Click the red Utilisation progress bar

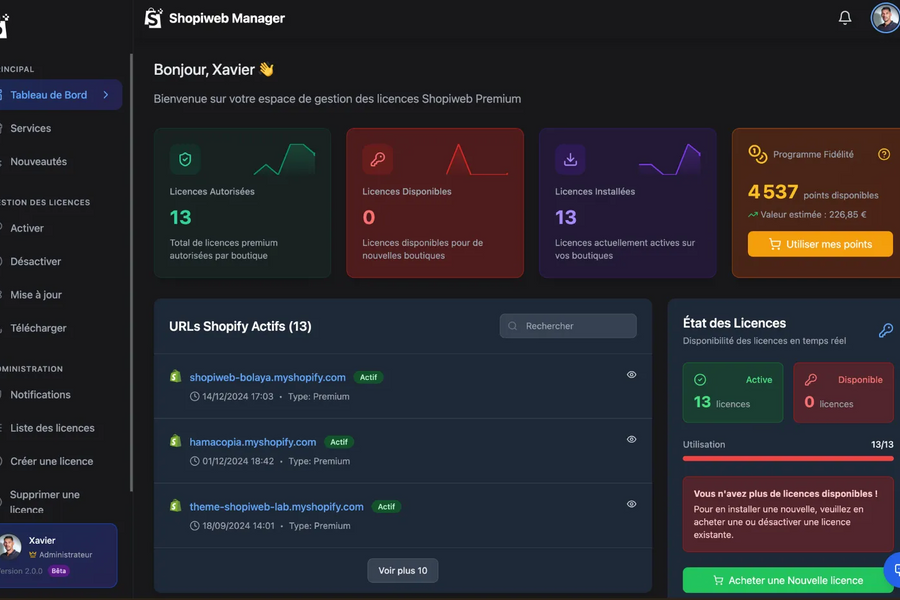point(788,458)
